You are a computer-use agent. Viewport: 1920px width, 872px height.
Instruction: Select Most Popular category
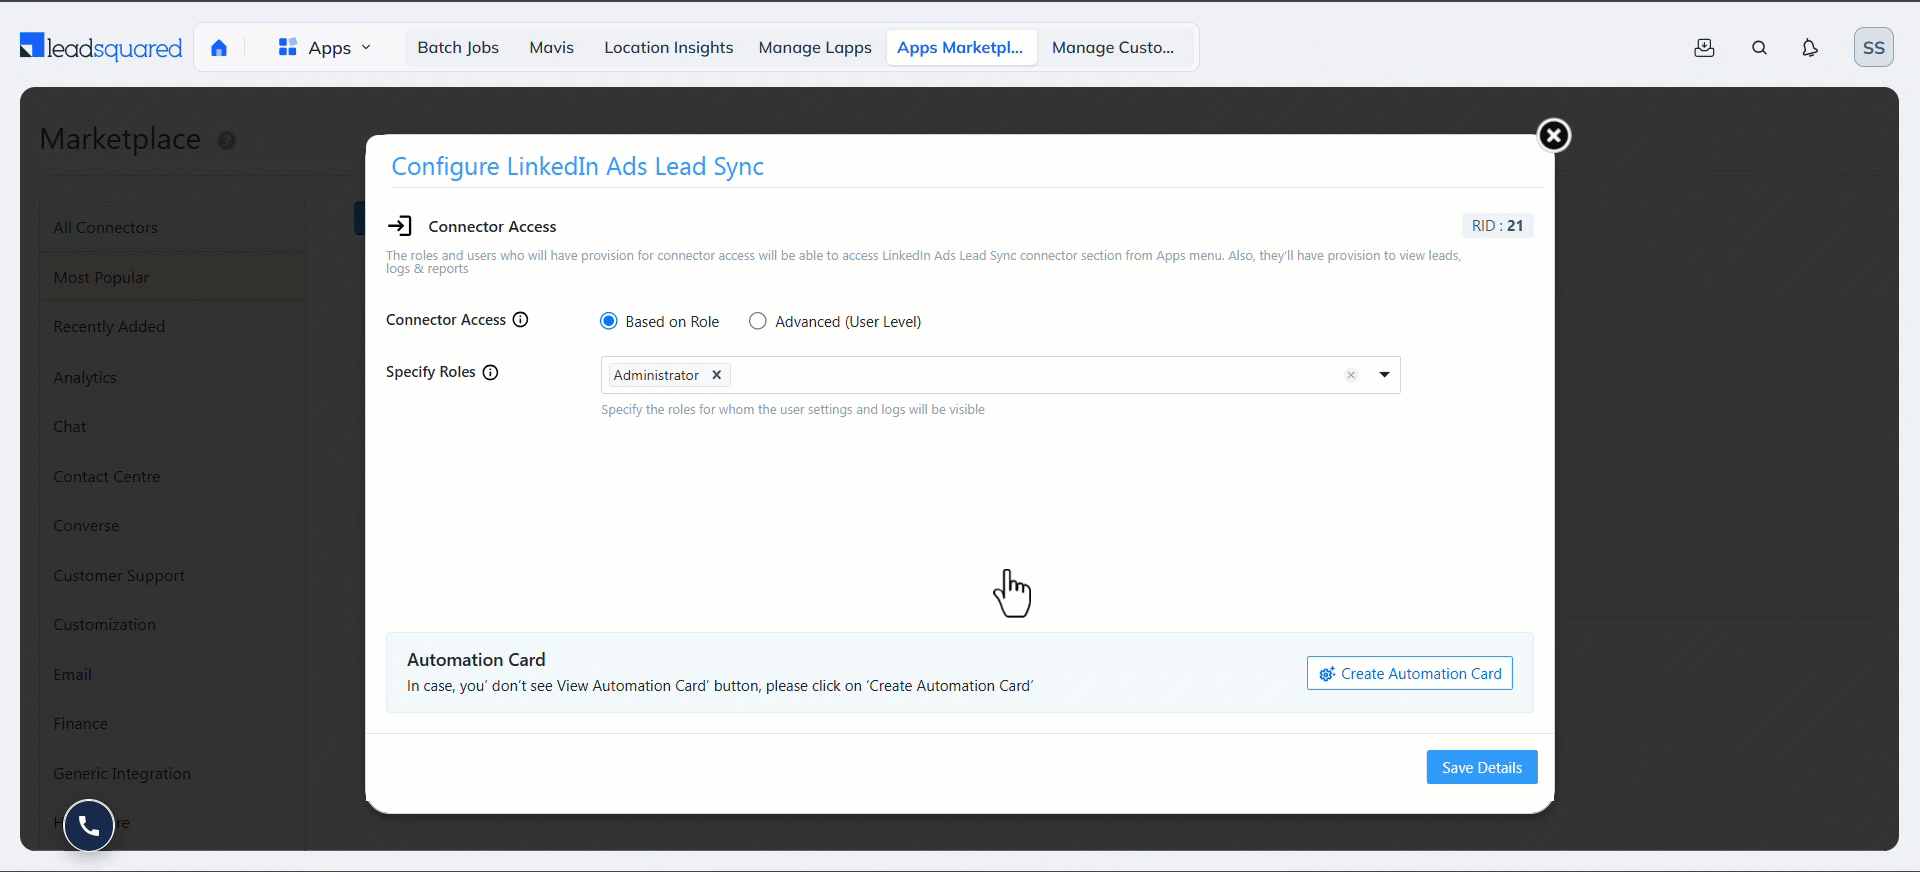[x=173, y=277]
